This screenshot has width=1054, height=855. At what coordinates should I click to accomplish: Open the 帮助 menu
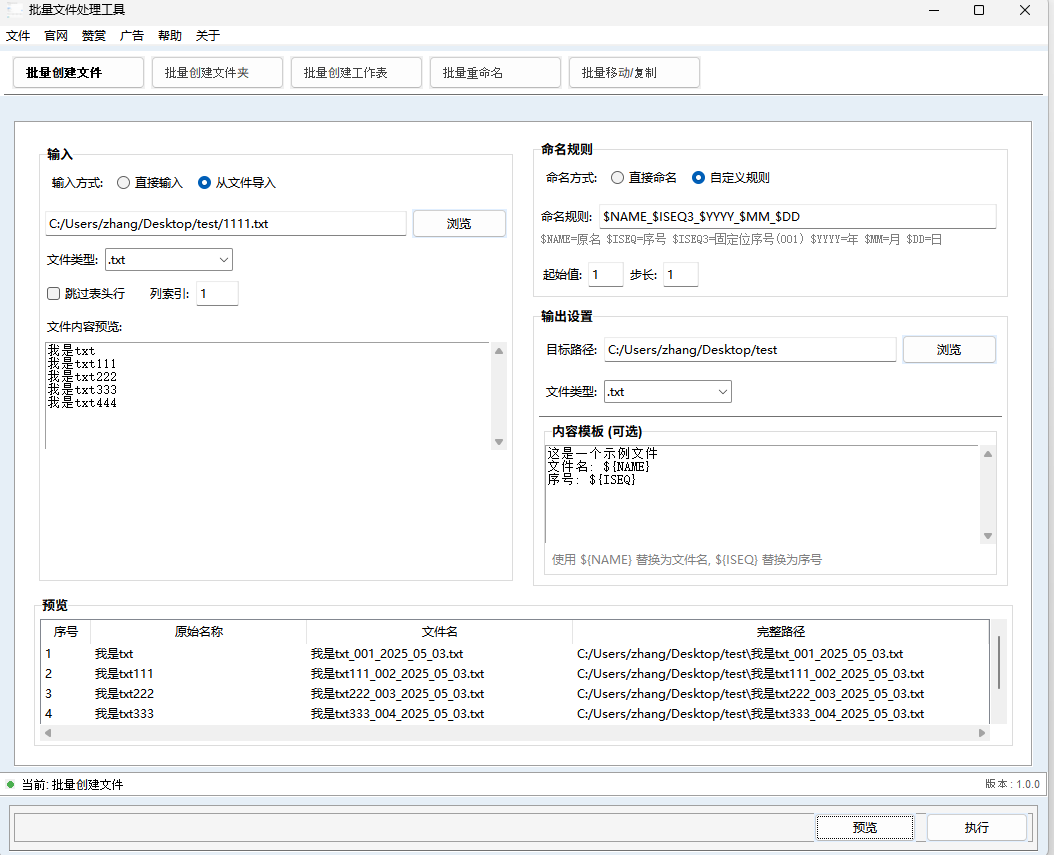click(170, 35)
